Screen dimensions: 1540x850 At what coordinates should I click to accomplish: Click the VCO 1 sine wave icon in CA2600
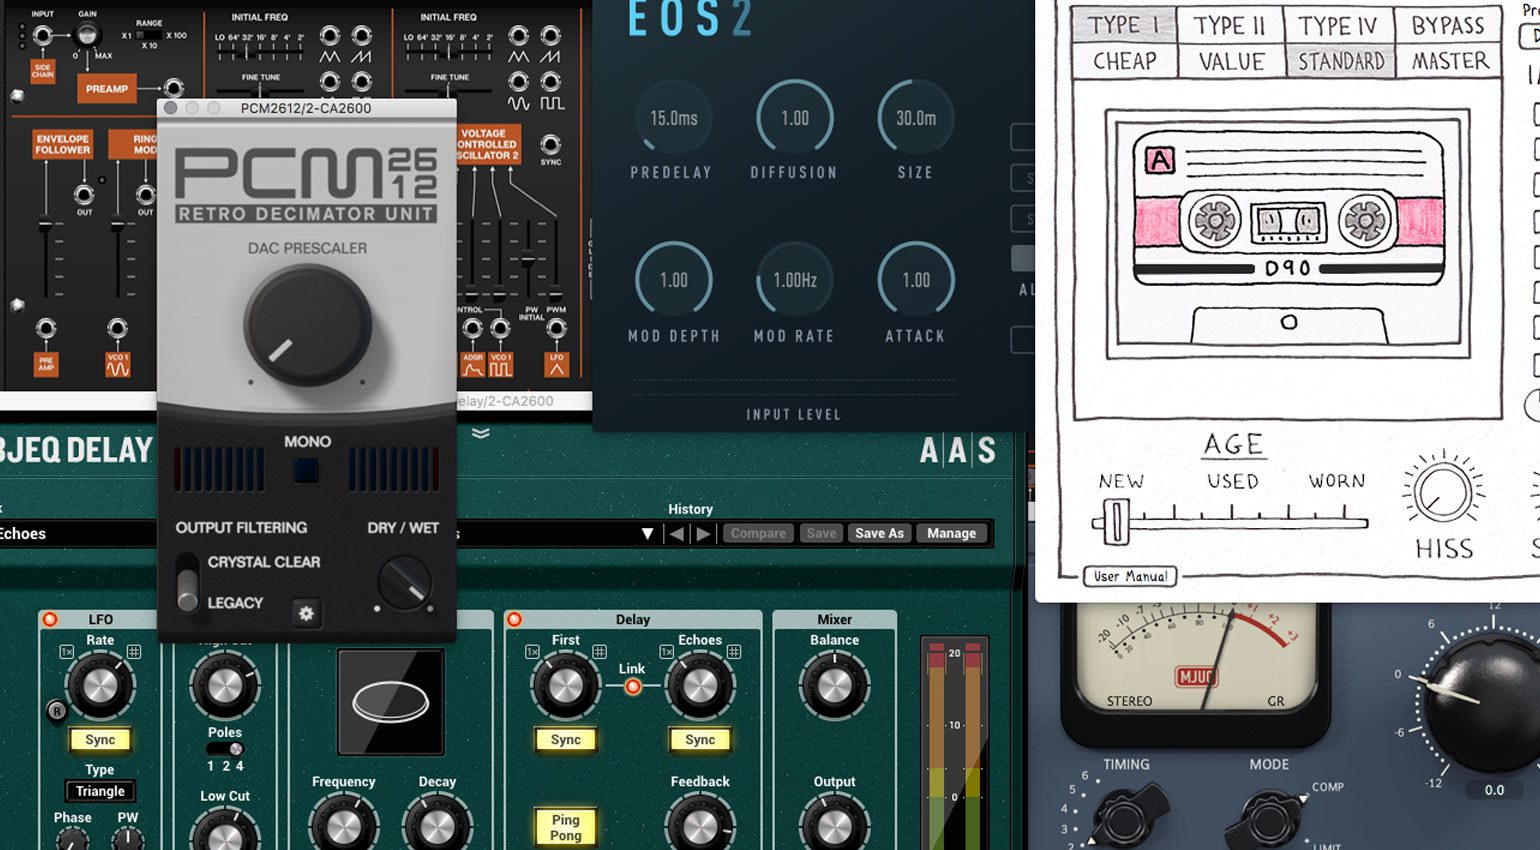117,365
